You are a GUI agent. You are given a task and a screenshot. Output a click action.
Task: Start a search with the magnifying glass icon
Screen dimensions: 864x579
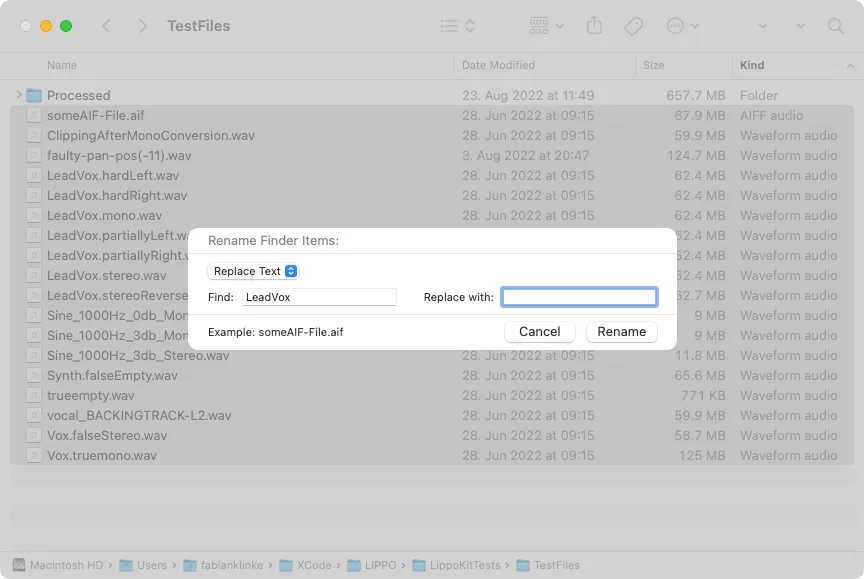pos(837,26)
